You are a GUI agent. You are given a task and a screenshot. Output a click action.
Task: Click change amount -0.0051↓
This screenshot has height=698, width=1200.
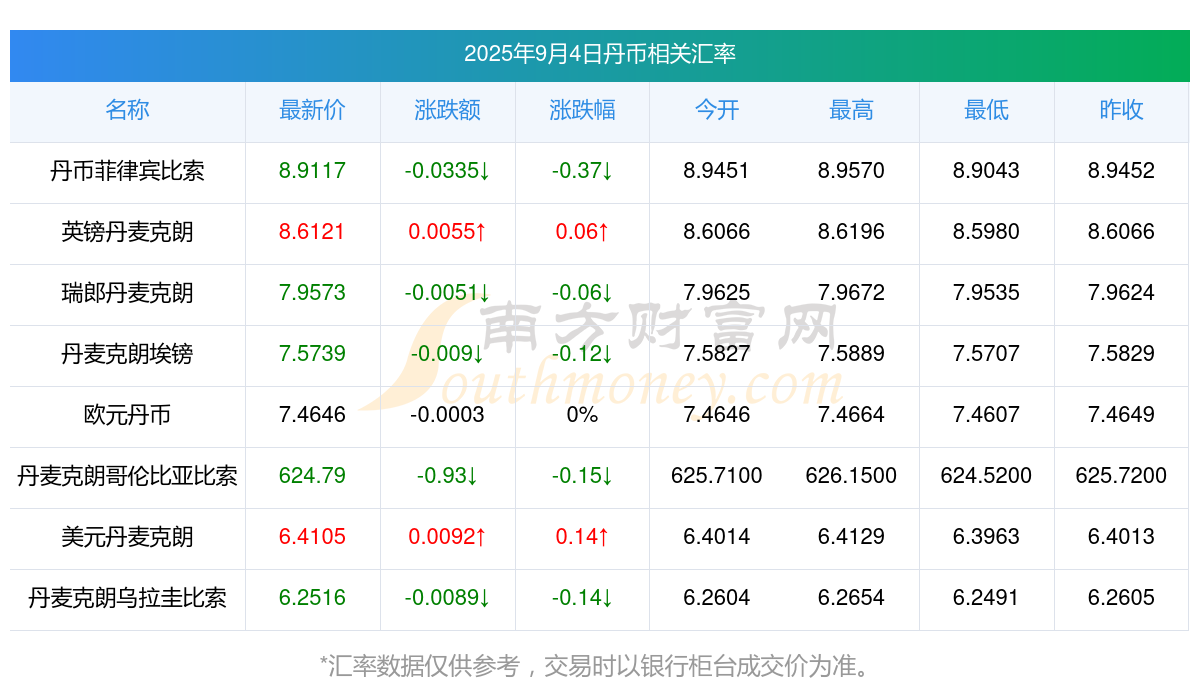[x=448, y=293]
